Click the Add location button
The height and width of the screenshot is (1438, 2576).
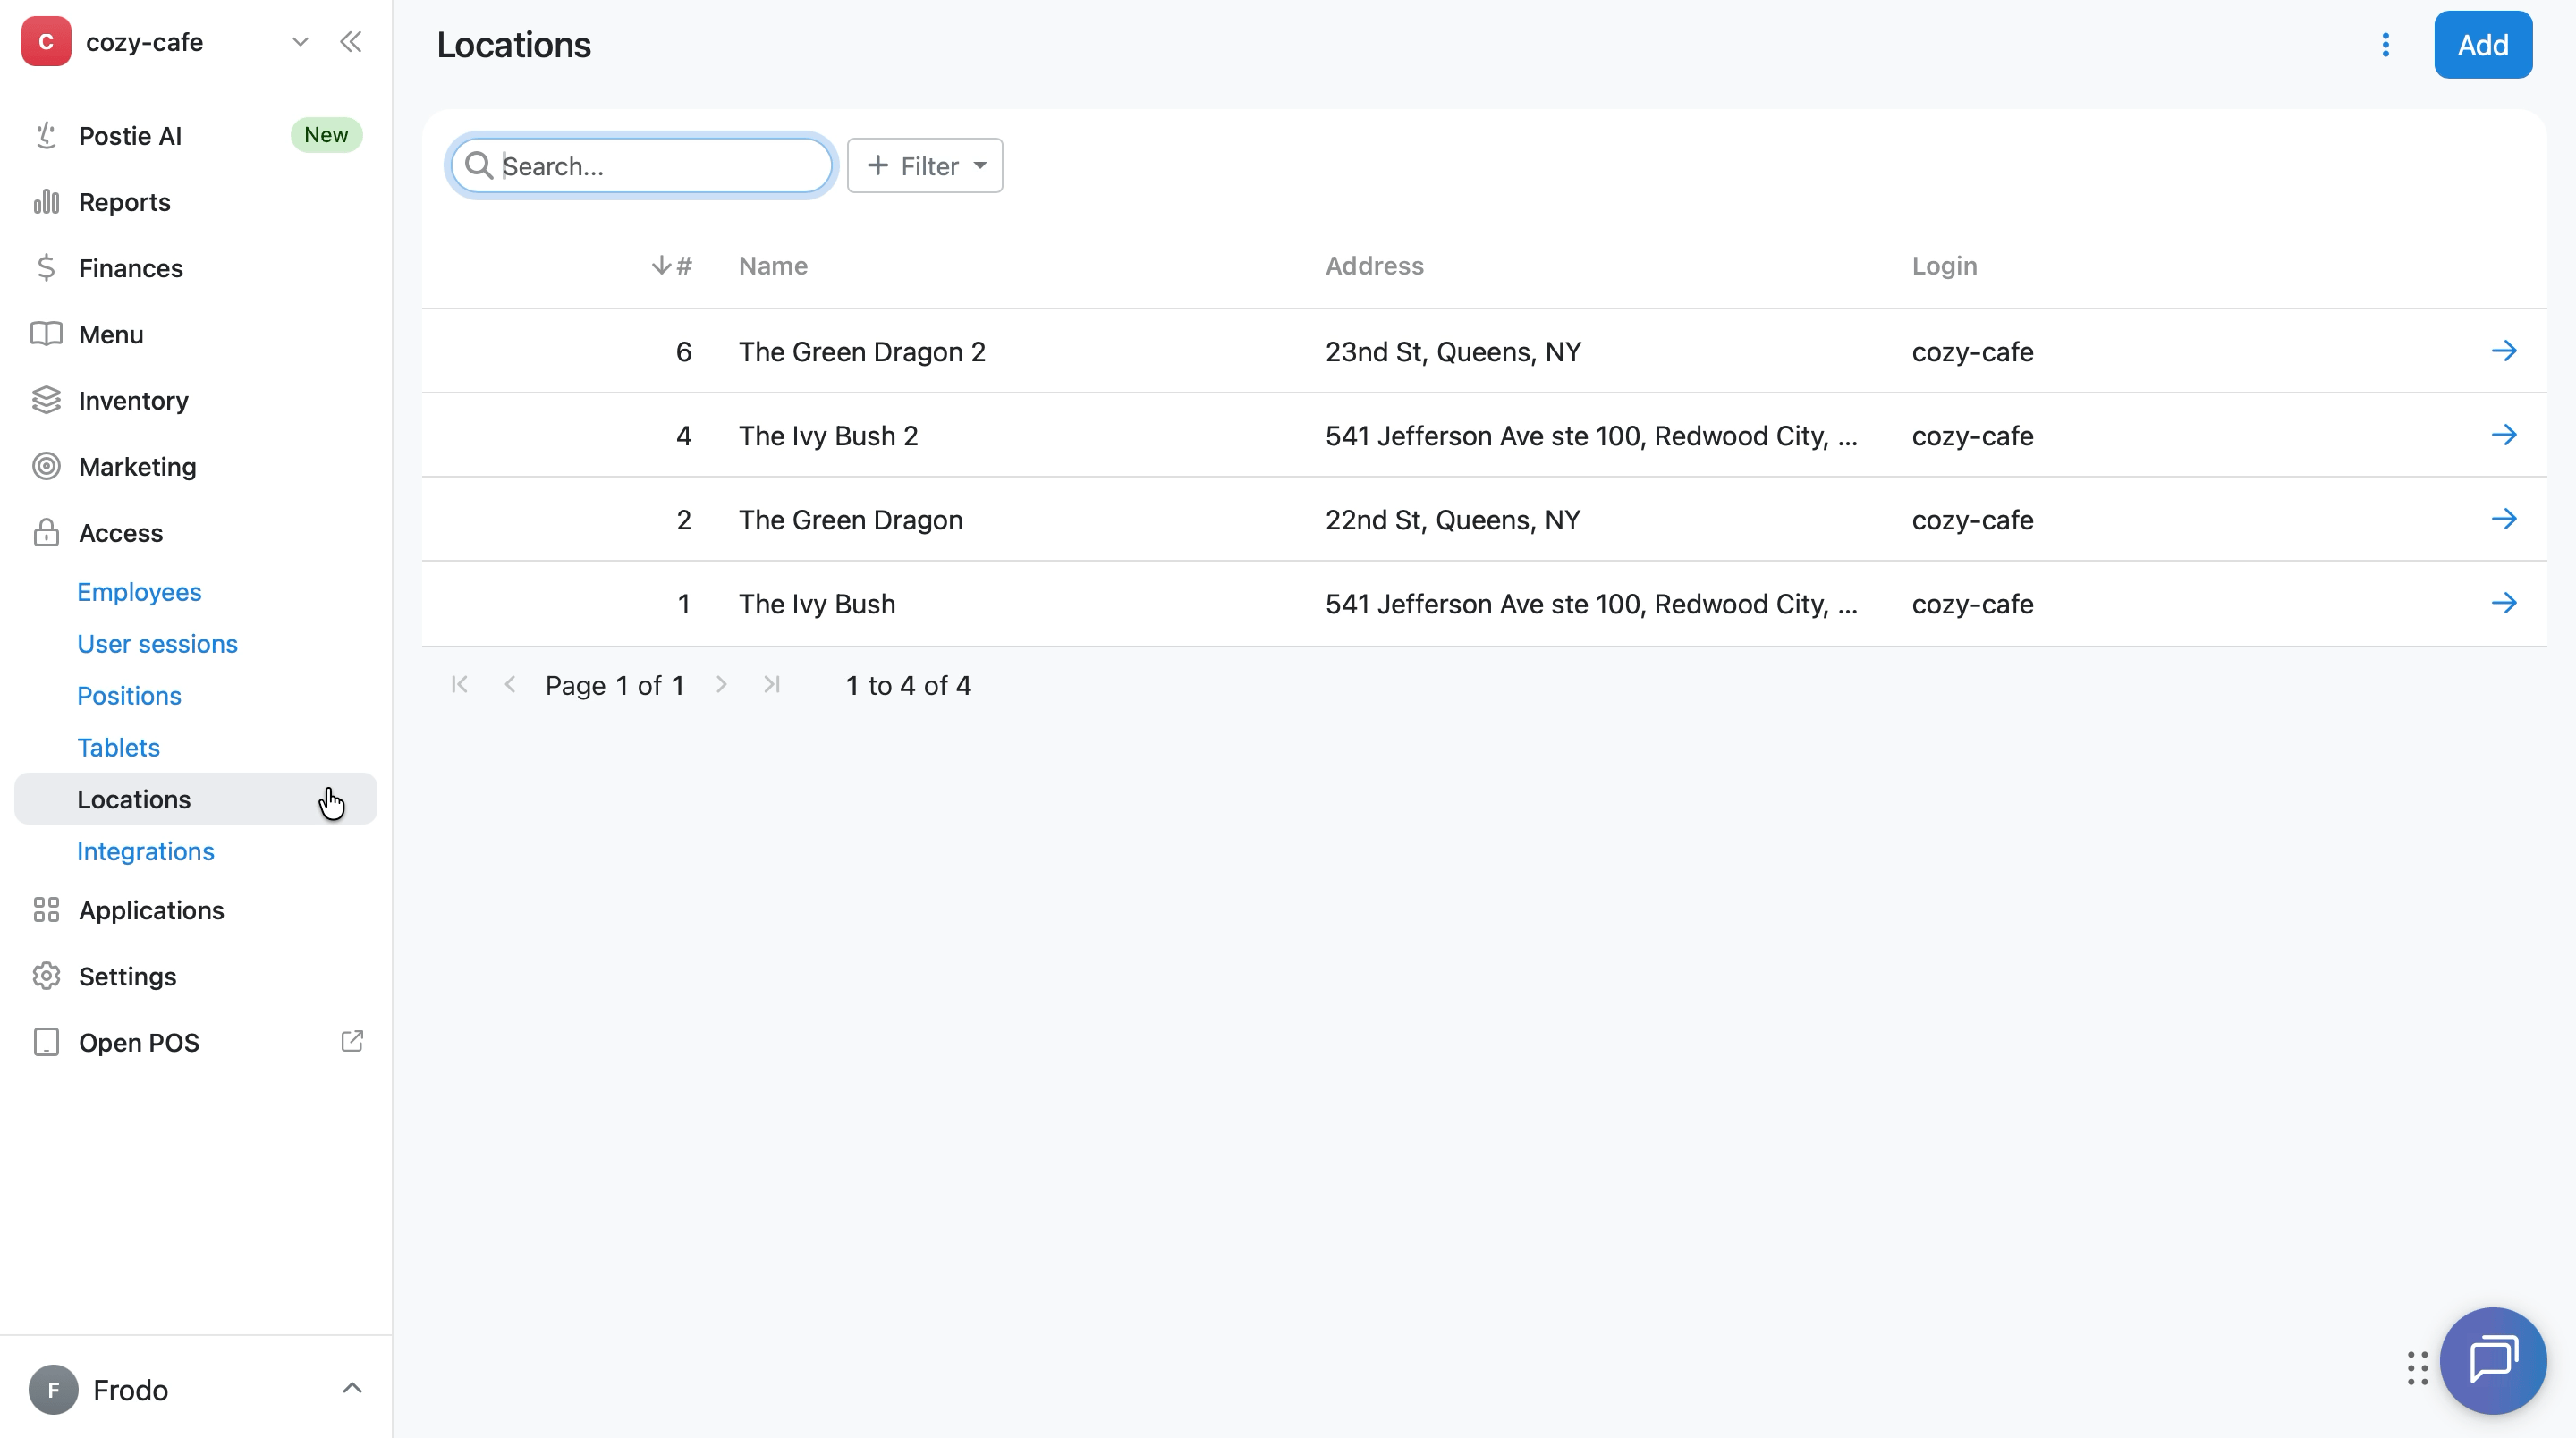pyautogui.click(x=2483, y=45)
